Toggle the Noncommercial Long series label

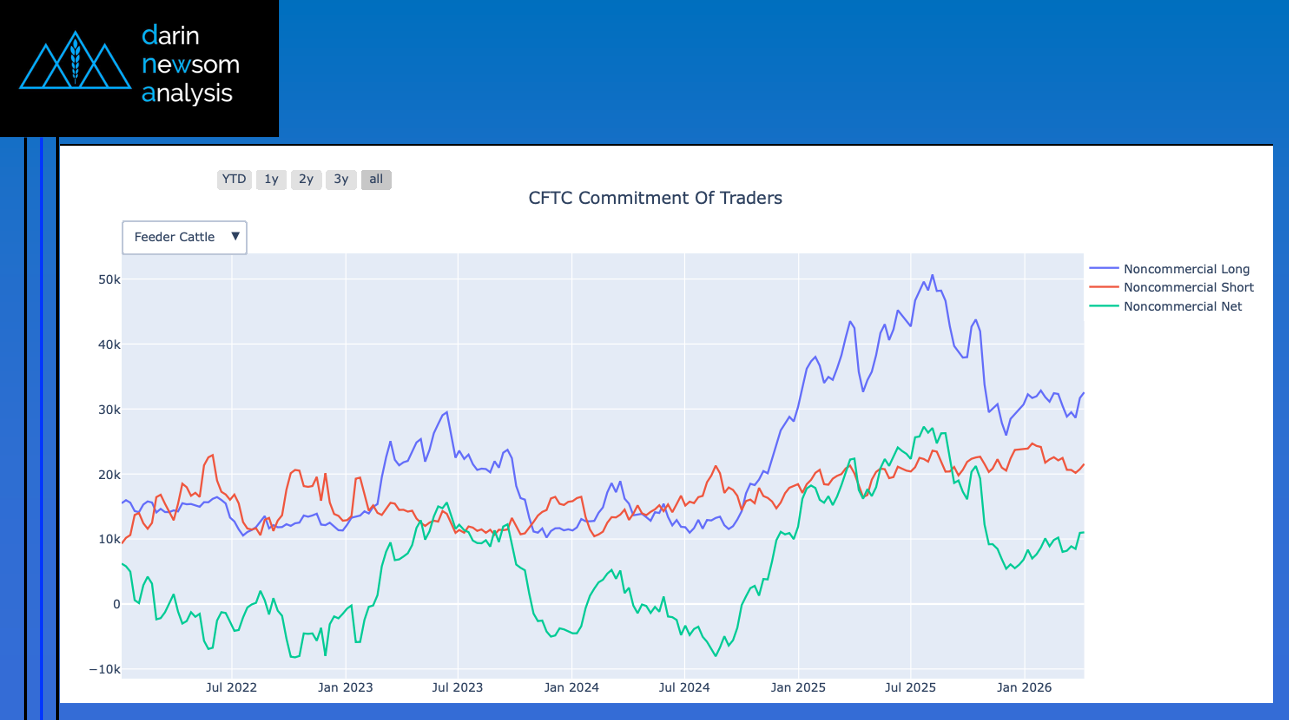[x=1186, y=269]
